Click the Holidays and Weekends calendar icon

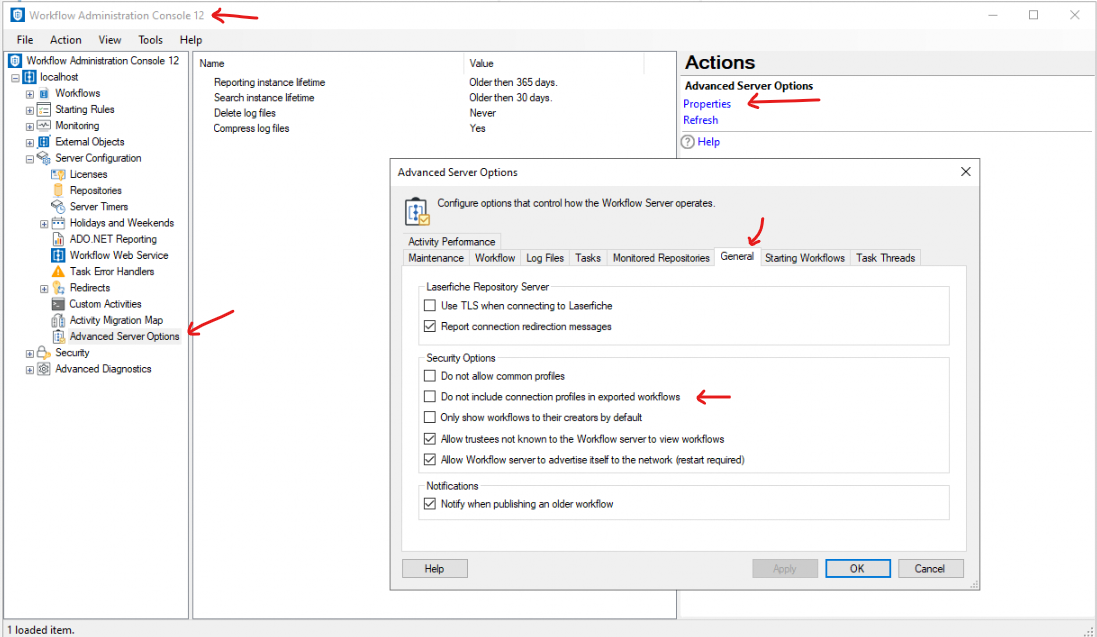click(x=58, y=223)
